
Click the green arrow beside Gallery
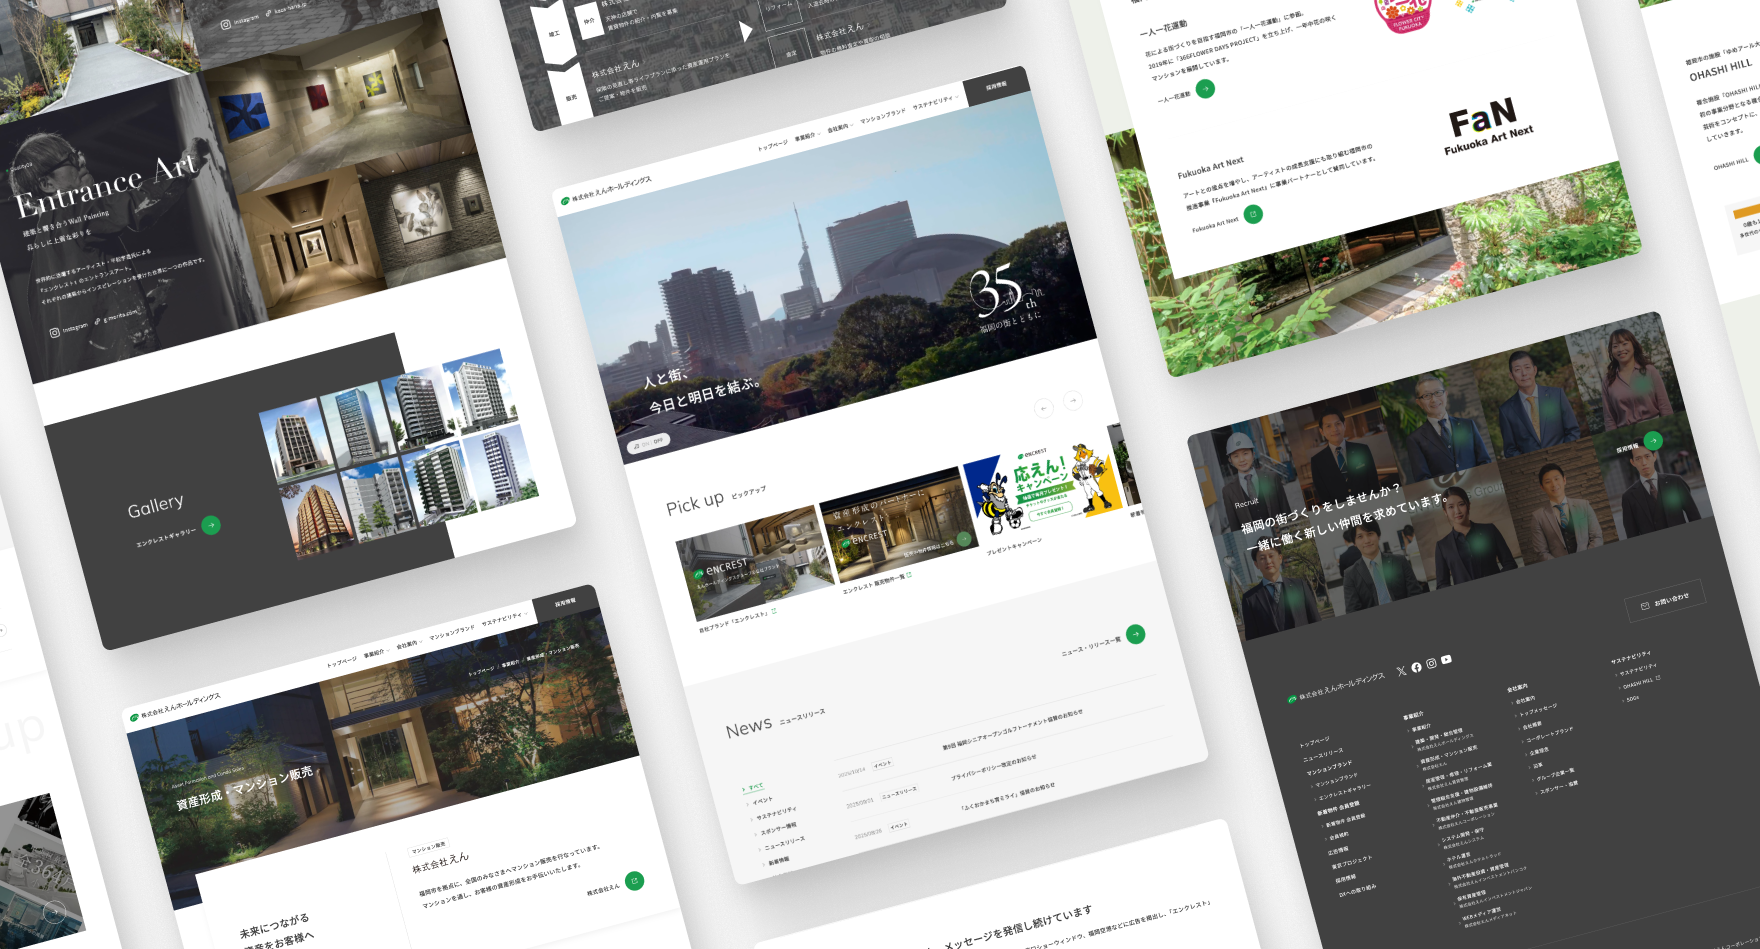click(x=211, y=525)
